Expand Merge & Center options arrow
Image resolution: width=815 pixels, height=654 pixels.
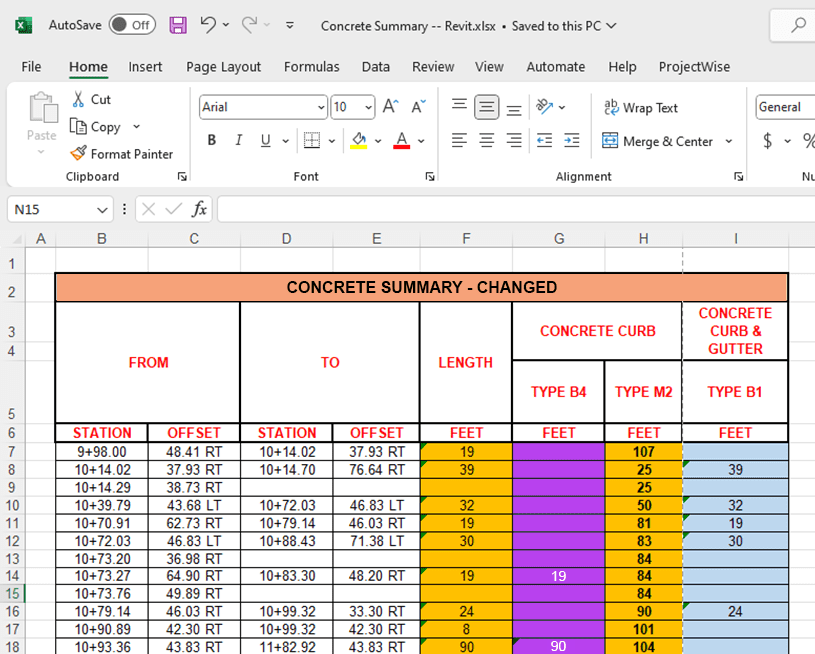pyautogui.click(x=729, y=141)
